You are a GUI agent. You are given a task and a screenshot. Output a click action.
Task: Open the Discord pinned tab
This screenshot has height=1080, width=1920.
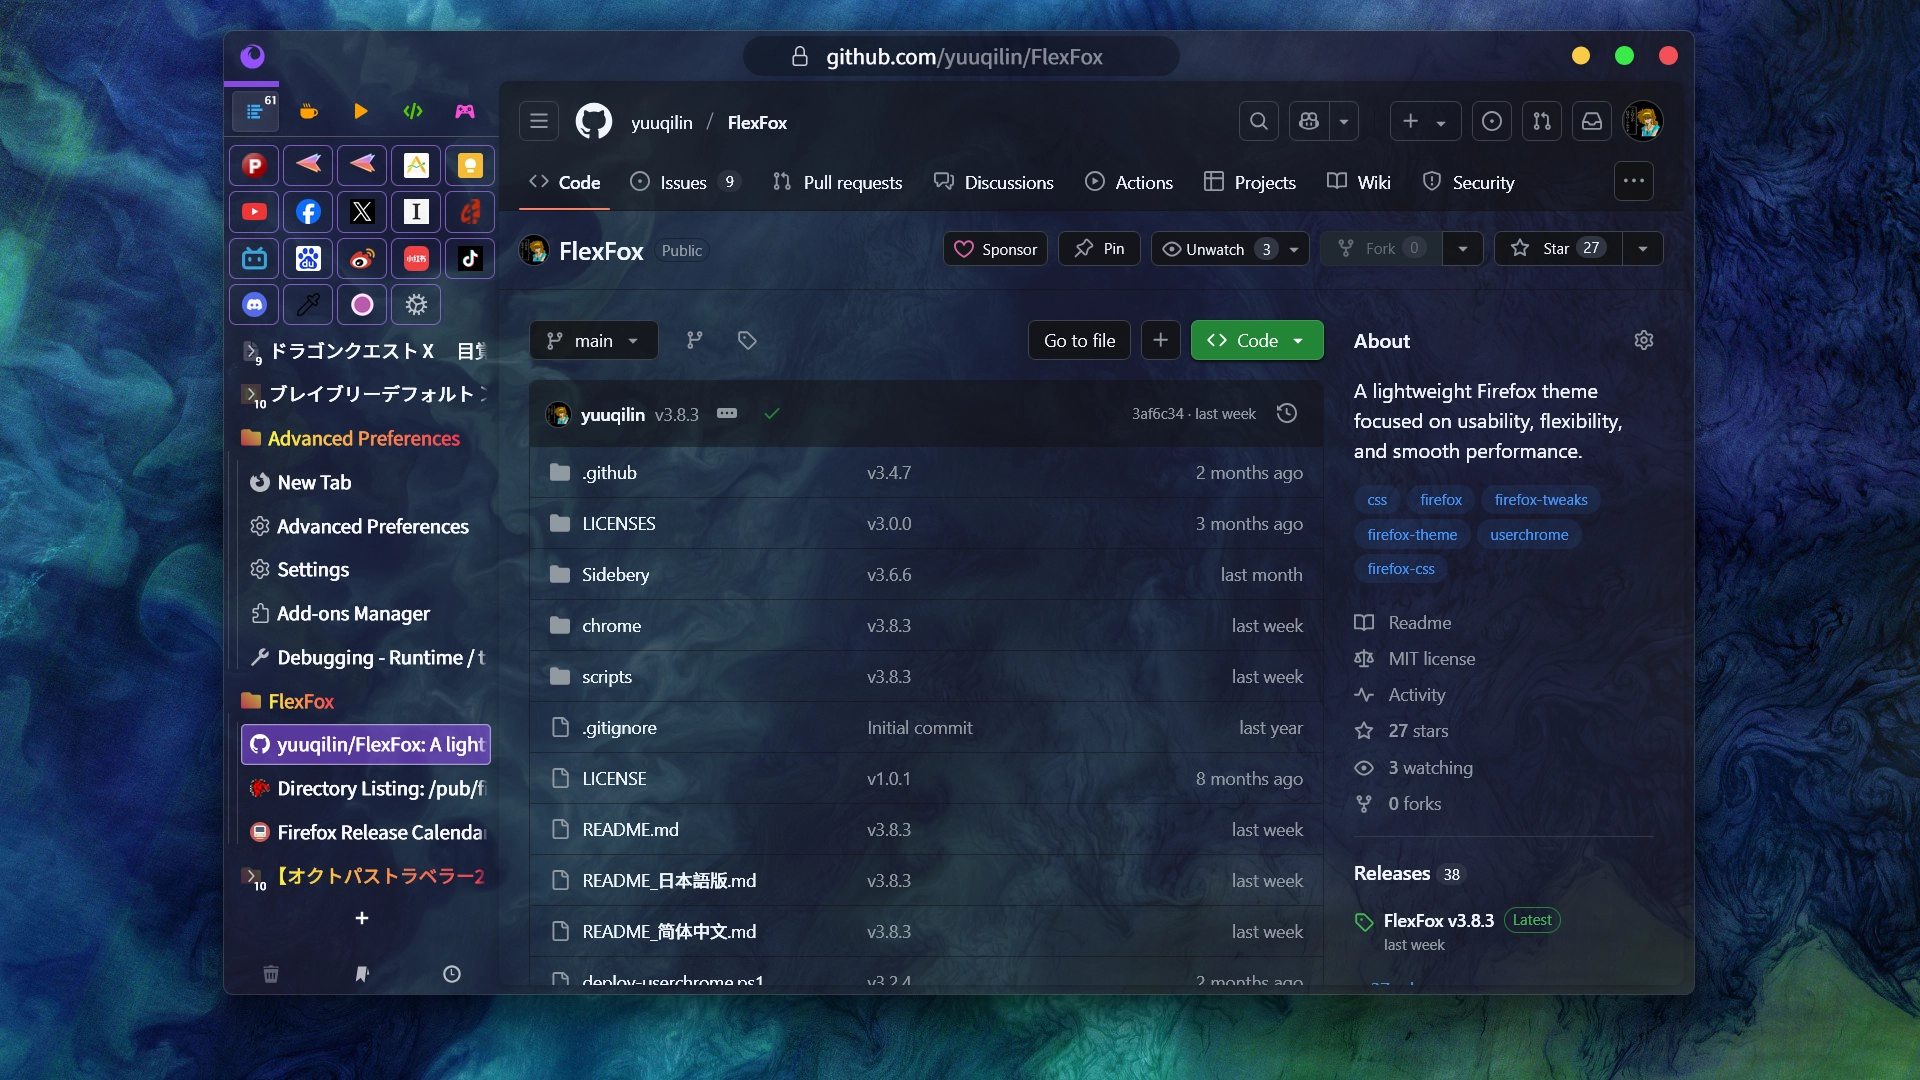tap(254, 305)
